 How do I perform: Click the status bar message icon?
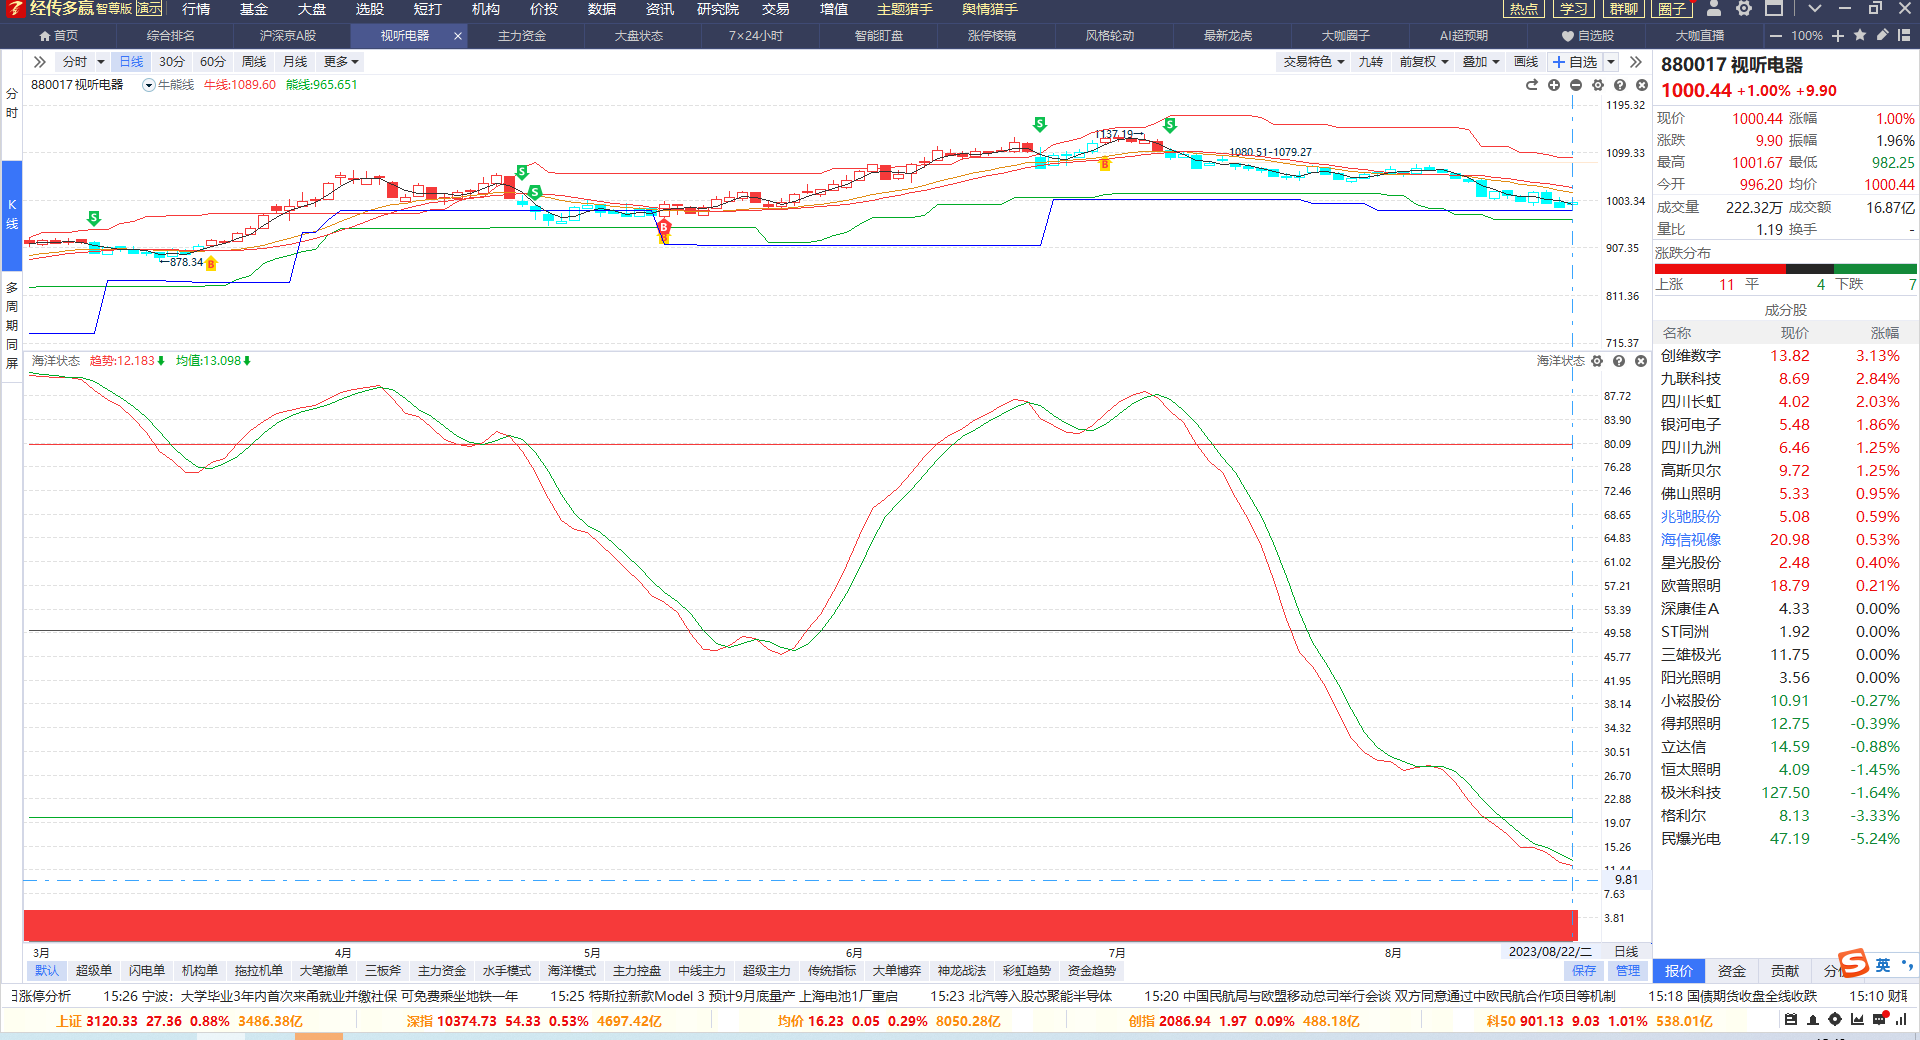click(1879, 1020)
